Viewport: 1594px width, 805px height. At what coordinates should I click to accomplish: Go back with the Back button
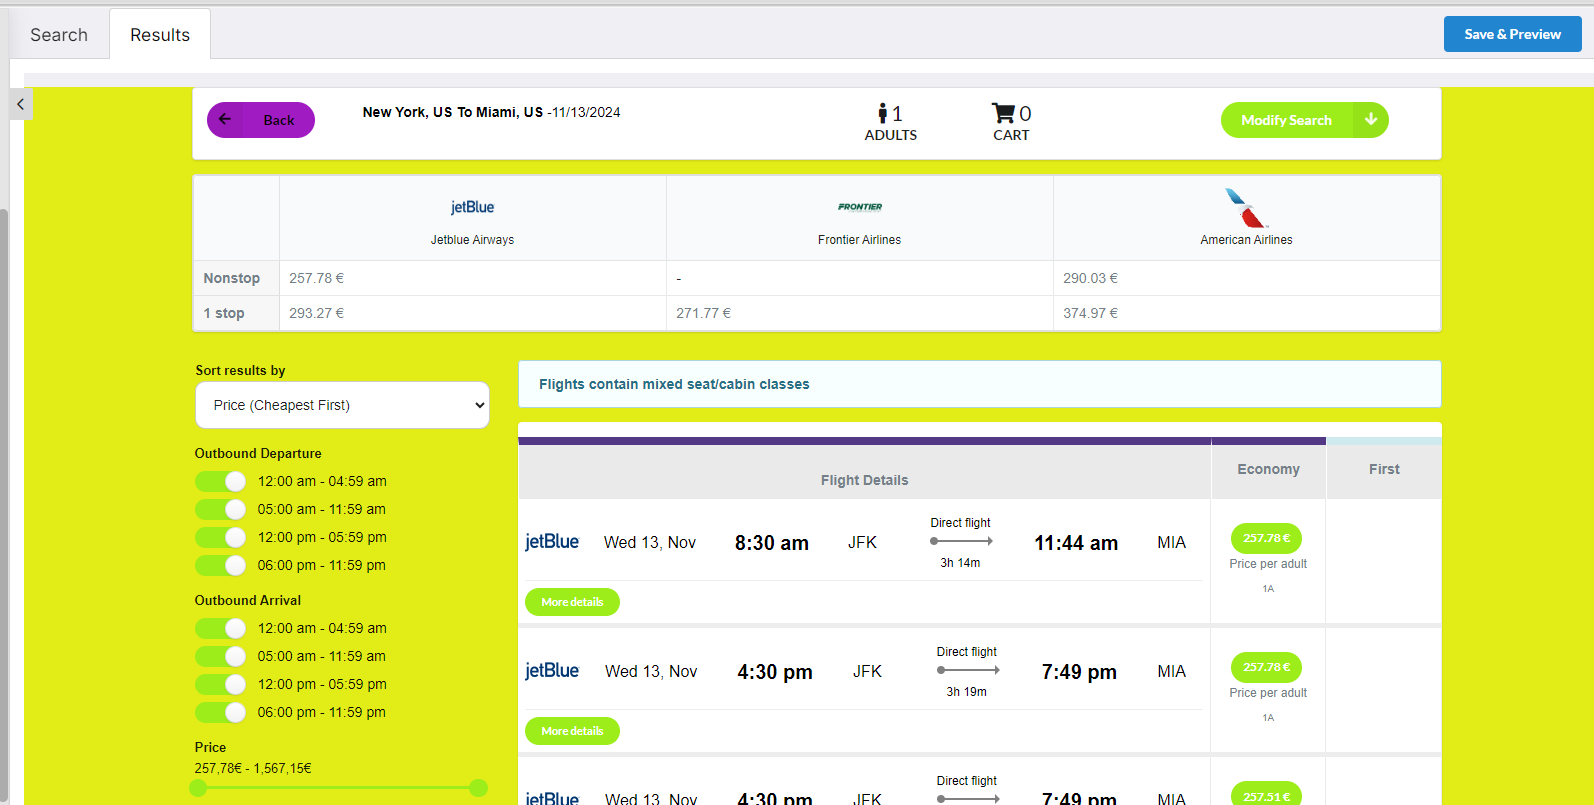pyautogui.click(x=261, y=120)
